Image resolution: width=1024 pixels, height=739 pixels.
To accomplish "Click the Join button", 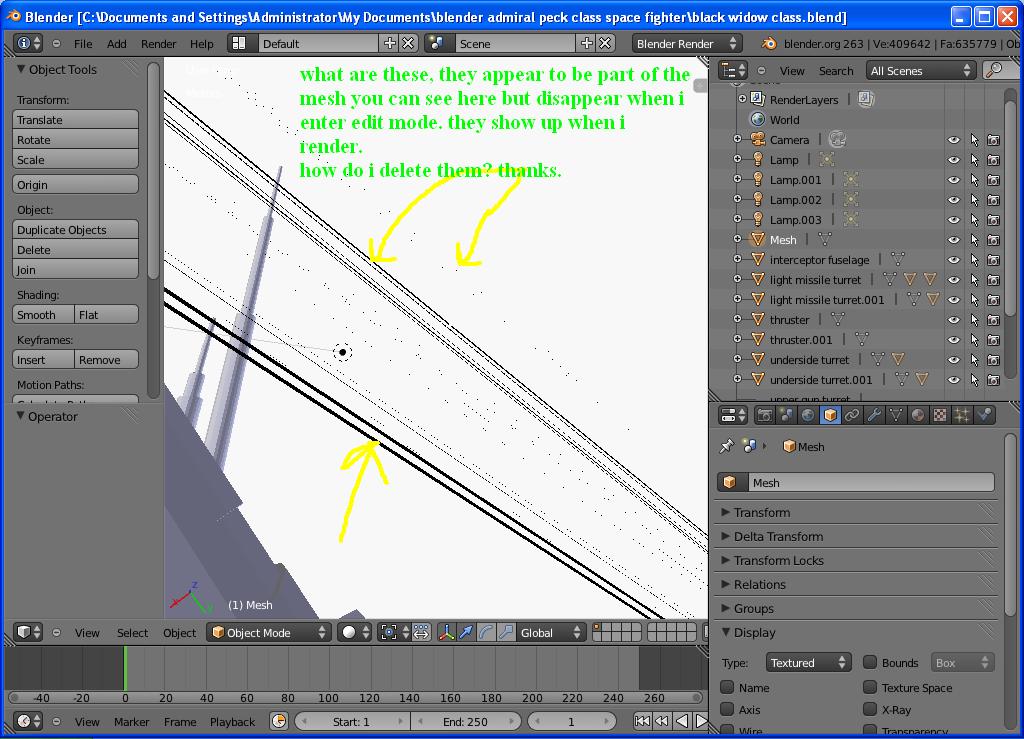I will (75, 270).
